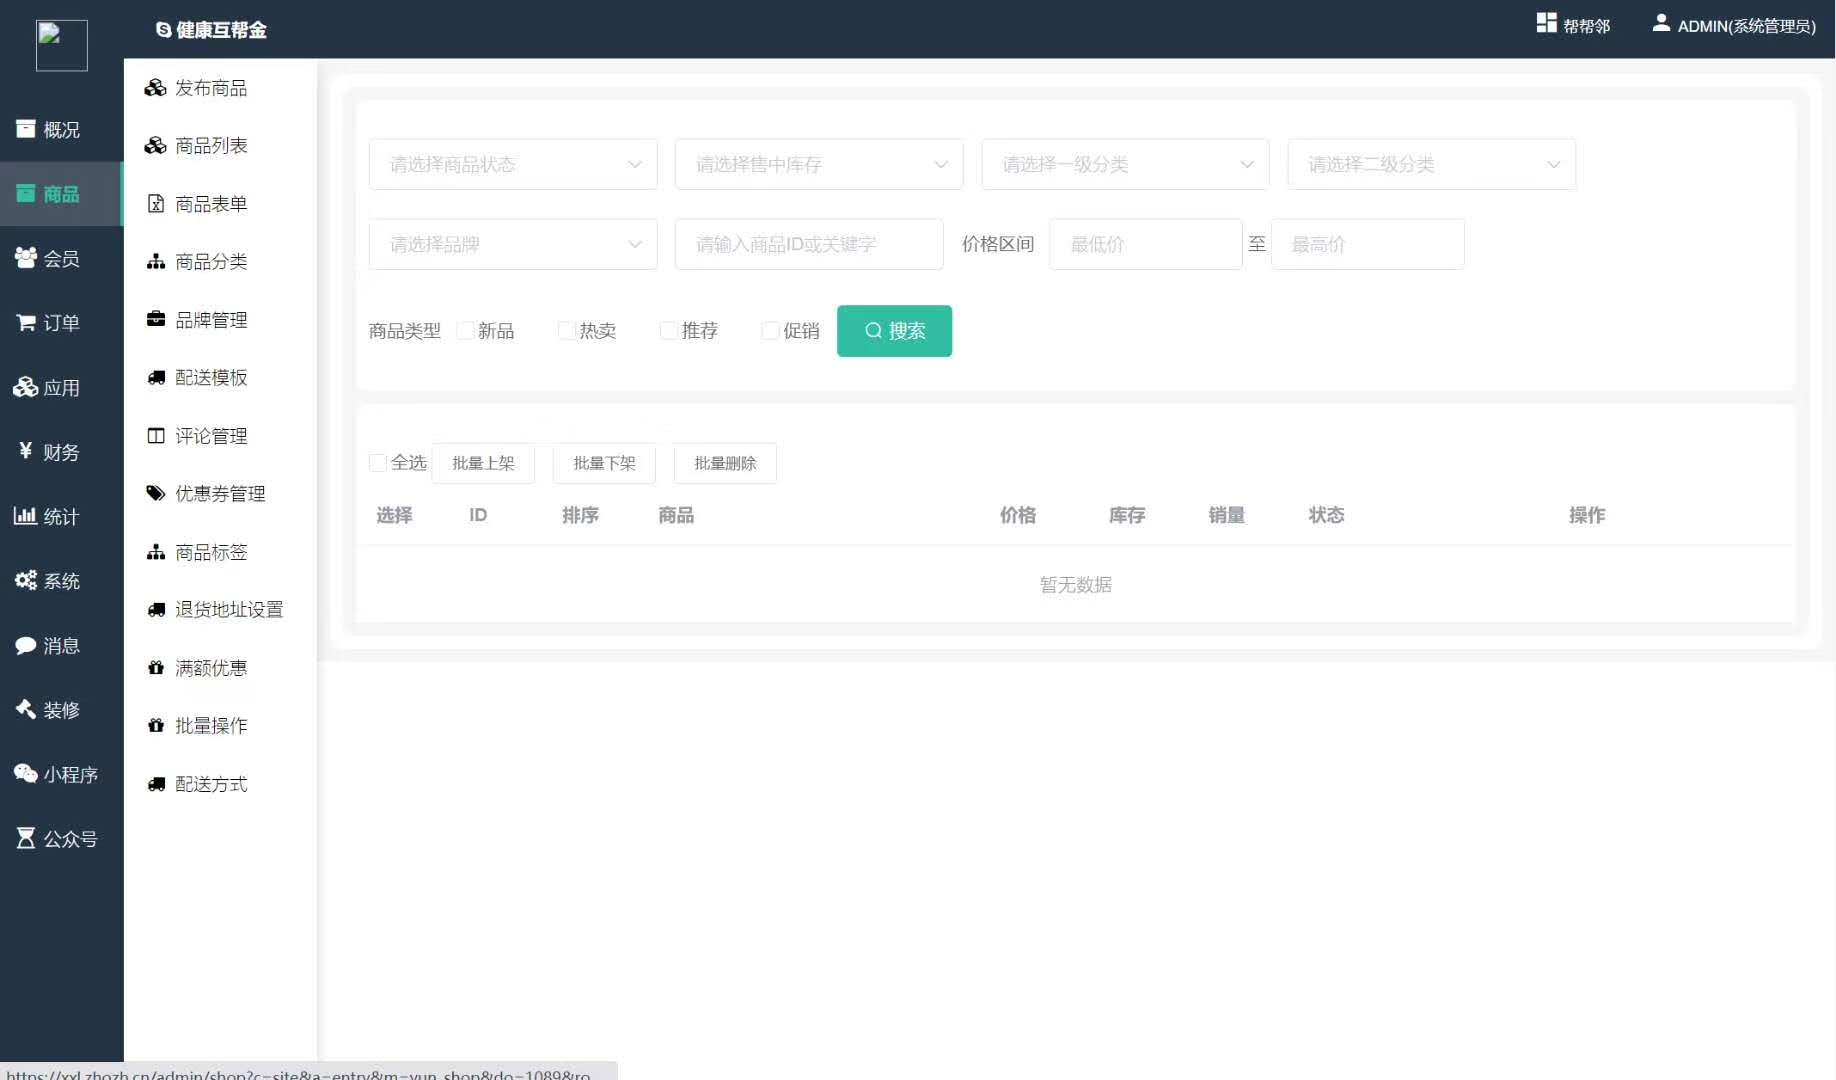The width and height of the screenshot is (1836, 1080).
Task: Click the 批量删除 button
Action: click(725, 463)
